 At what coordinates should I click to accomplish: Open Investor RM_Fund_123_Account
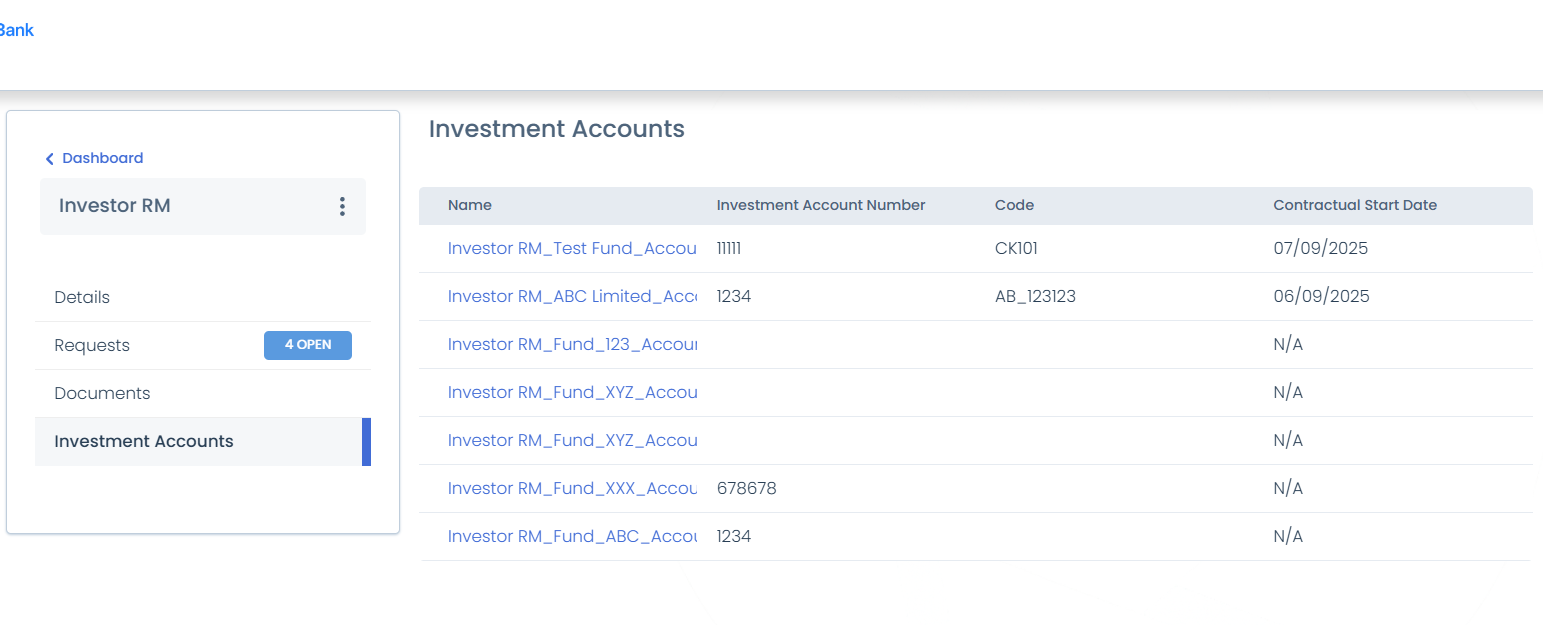pos(572,344)
